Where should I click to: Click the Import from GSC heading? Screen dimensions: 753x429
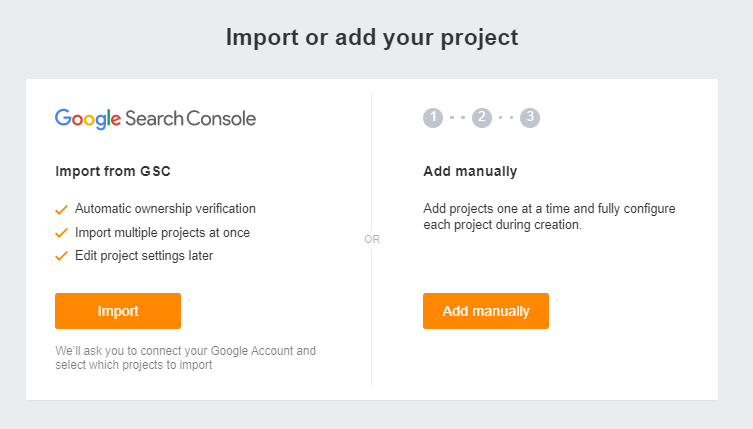[x=113, y=171]
